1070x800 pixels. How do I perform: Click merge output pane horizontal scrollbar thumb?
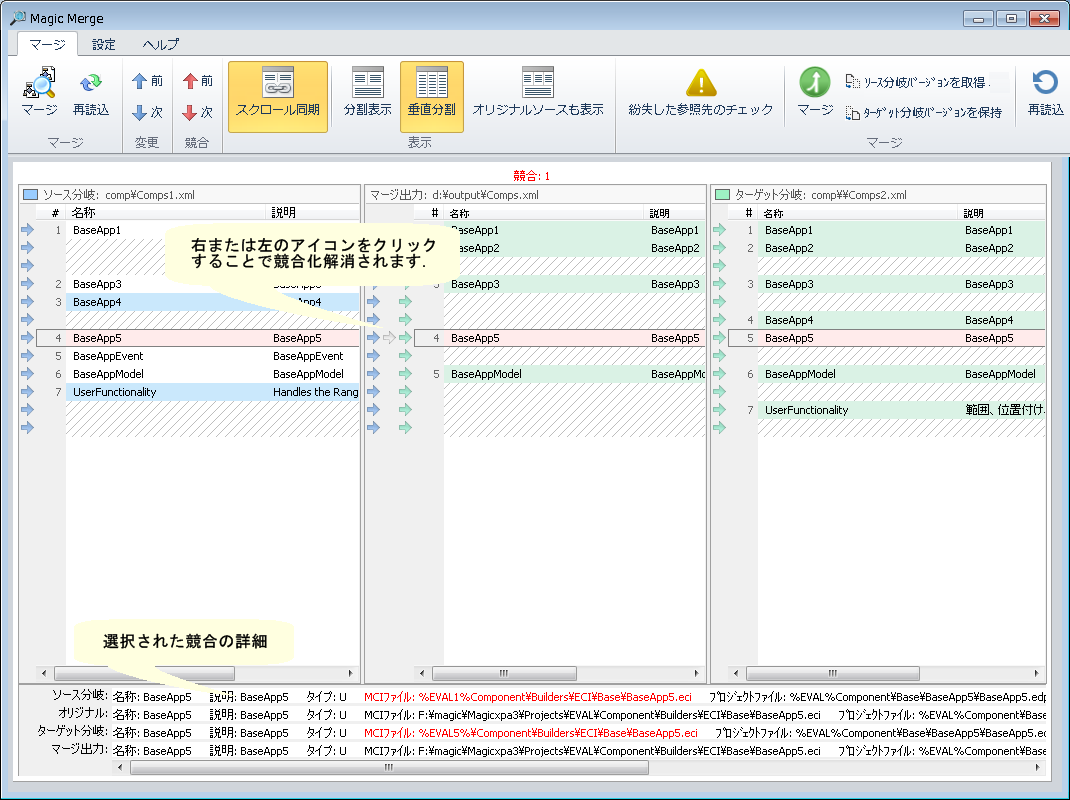pyautogui.click(x=504, y=673)
